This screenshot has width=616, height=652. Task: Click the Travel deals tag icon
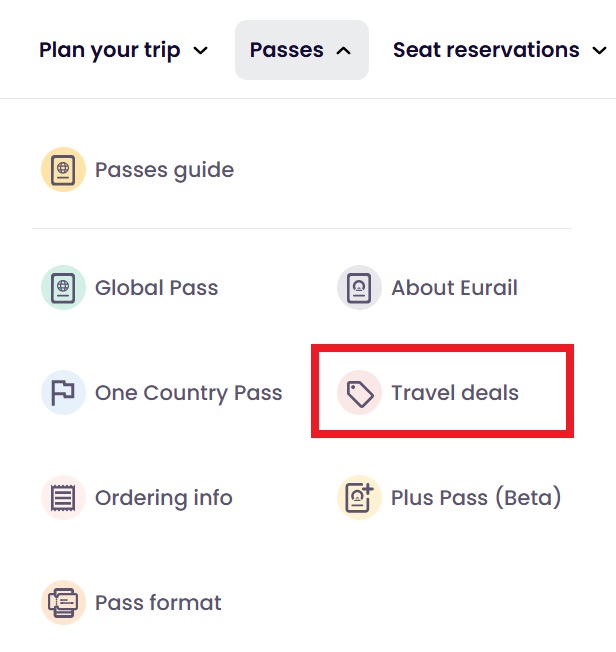[x=359, y=392]
